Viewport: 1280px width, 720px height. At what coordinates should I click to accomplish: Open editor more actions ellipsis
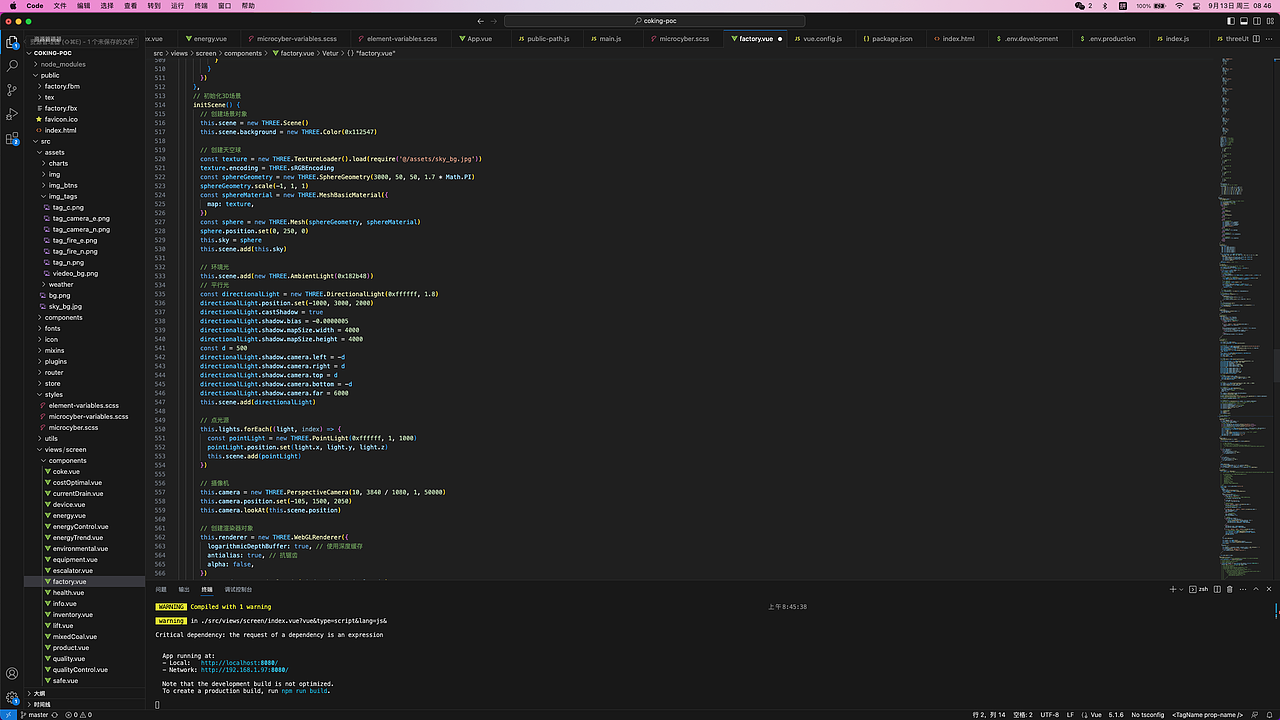(x=1270, y=39)
